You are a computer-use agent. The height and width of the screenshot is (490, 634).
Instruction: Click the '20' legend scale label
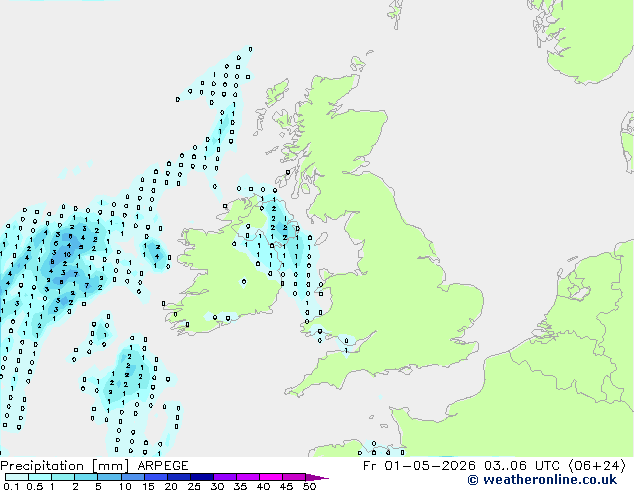(171, 486)
